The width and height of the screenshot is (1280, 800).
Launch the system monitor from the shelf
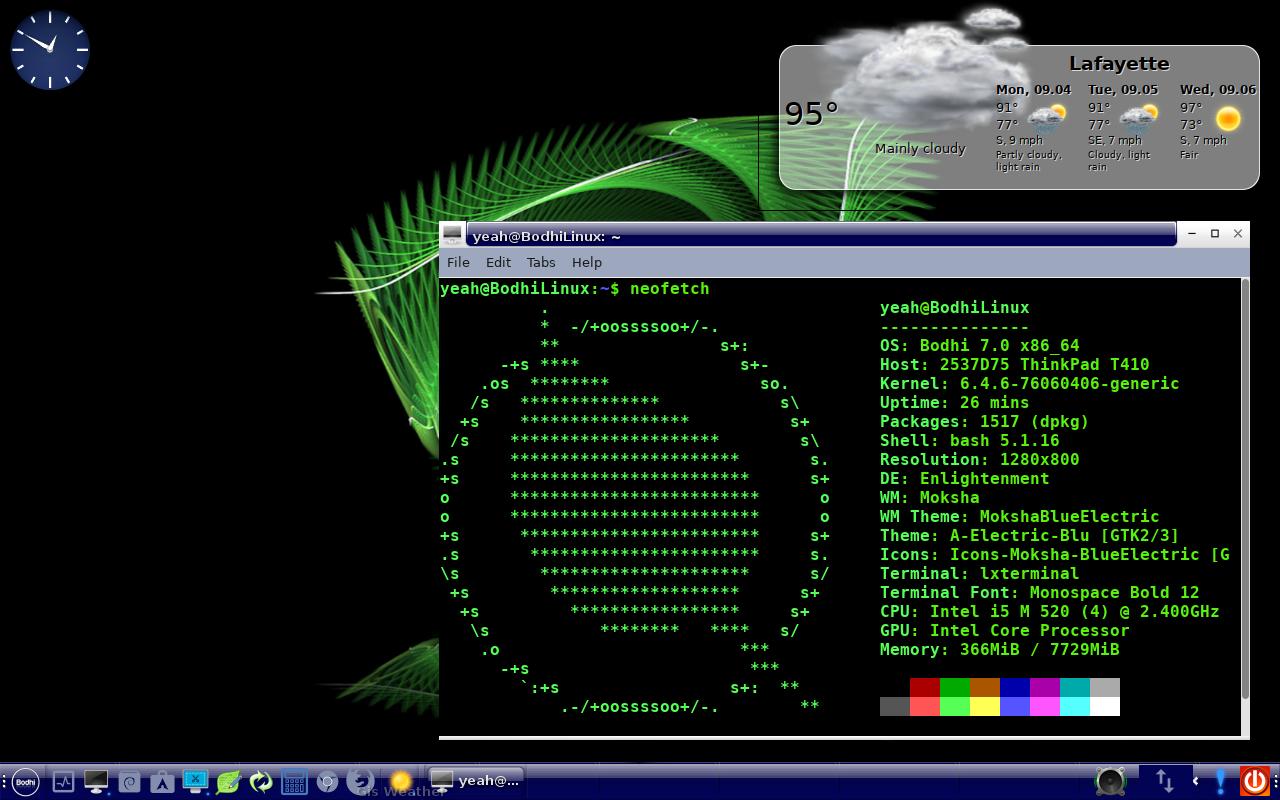pos(63,781)
